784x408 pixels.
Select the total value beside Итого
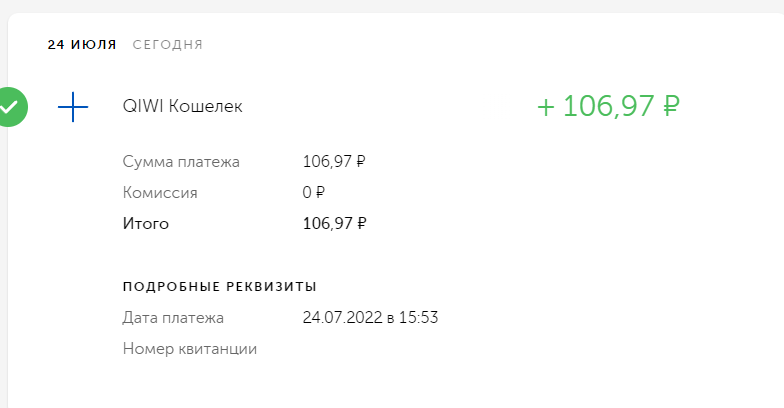click(x=334, y=224)
